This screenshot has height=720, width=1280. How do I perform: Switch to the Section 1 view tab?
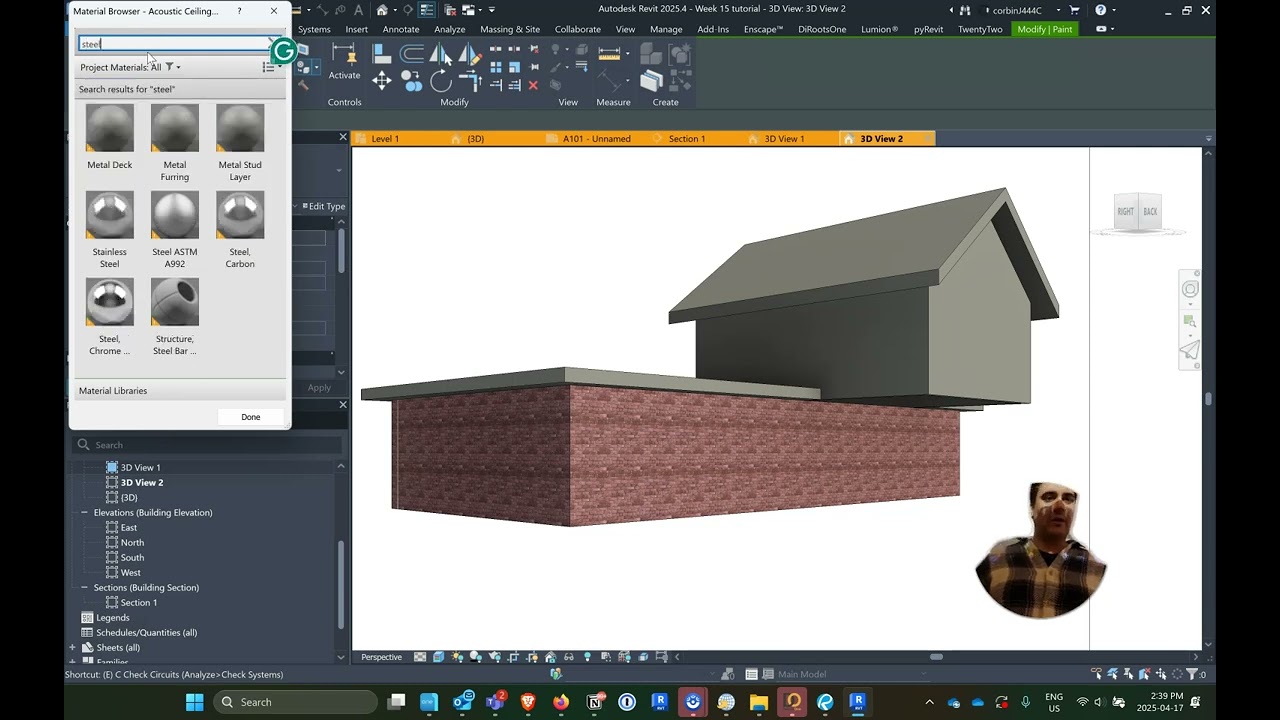[687, 139]
